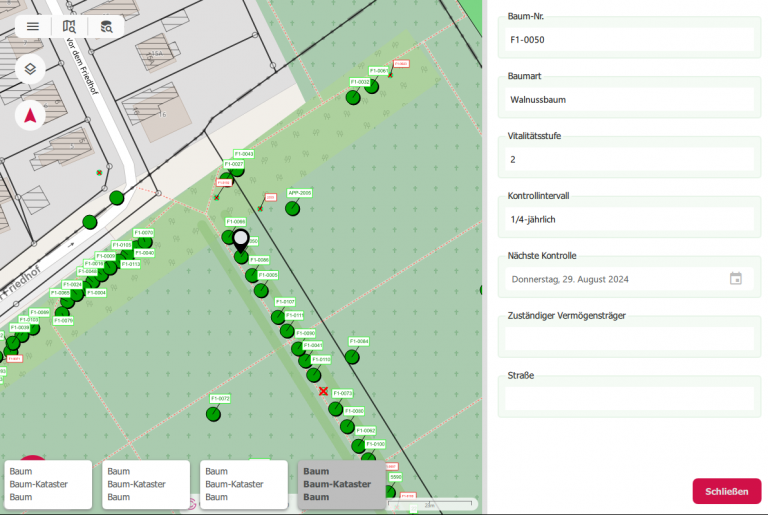Close the tree details panel with Schließen
The width and height of the screenshot is (768, 515).
pyautogui.click(x=726, y=491)
